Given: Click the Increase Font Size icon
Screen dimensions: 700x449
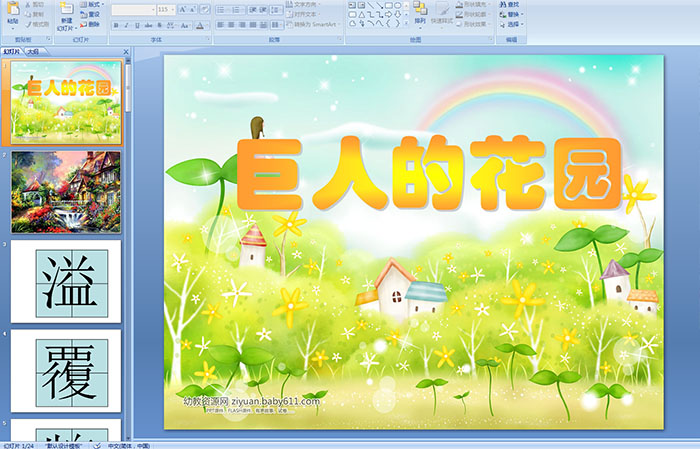Looking at the screenshot, I should click(183, 9).
